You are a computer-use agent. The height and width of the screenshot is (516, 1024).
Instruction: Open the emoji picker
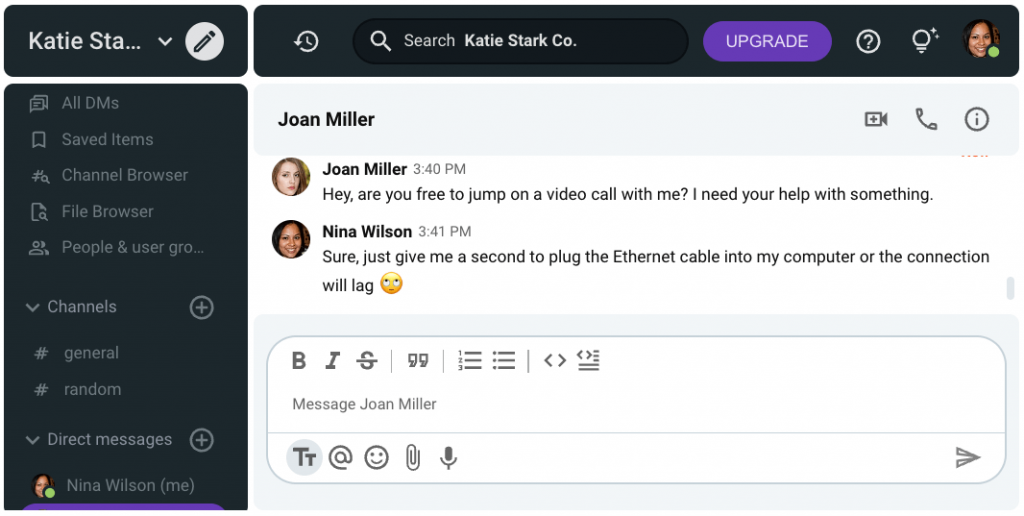tap(376, 458)
